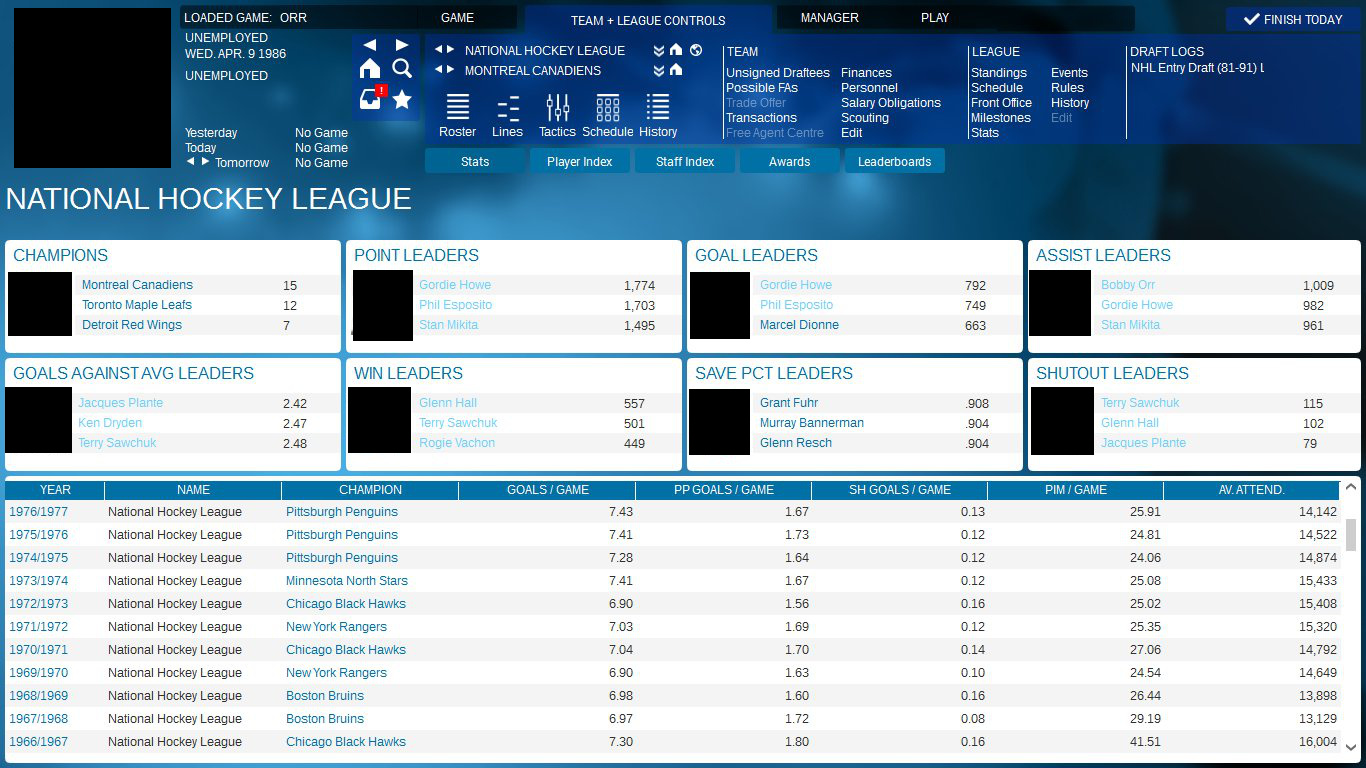The image size is (1366, 768).
Task: Switch to previous league arrow
Action: [x=438, y=50]
